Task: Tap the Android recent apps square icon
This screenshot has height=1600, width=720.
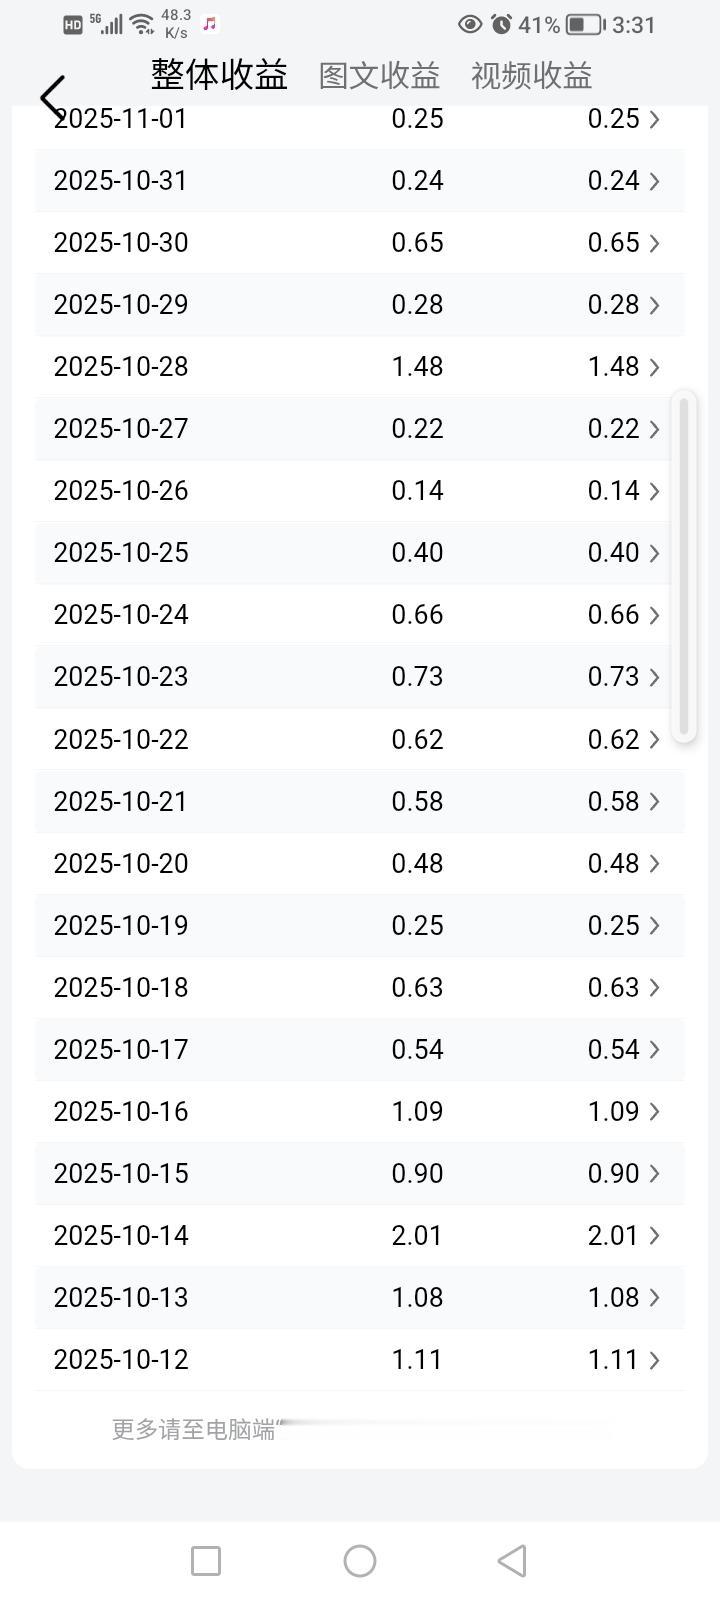Action: coord(206,1561)
